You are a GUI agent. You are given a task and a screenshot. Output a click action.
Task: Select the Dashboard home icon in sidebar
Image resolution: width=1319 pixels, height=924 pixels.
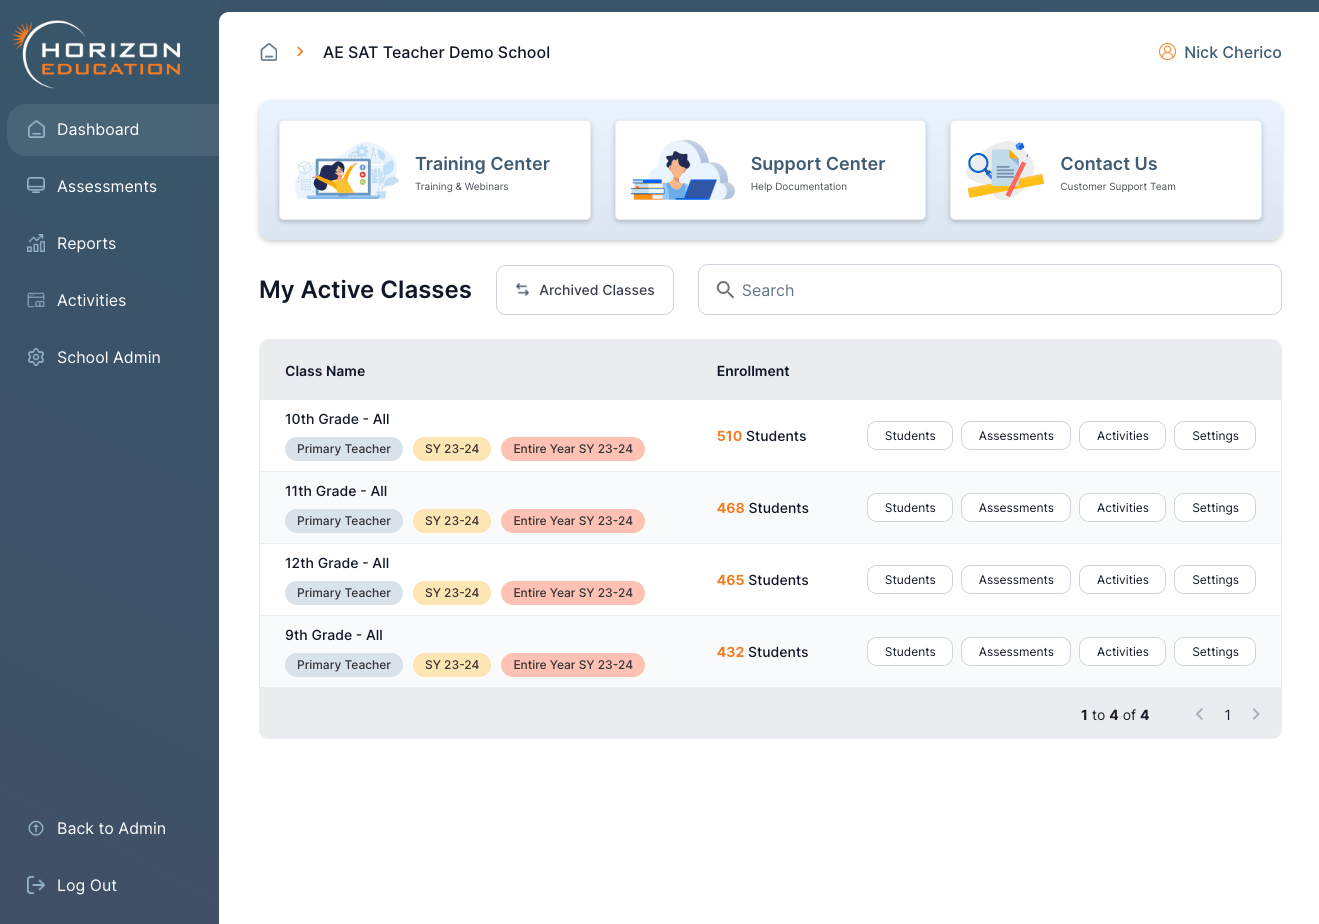(36, 129)
